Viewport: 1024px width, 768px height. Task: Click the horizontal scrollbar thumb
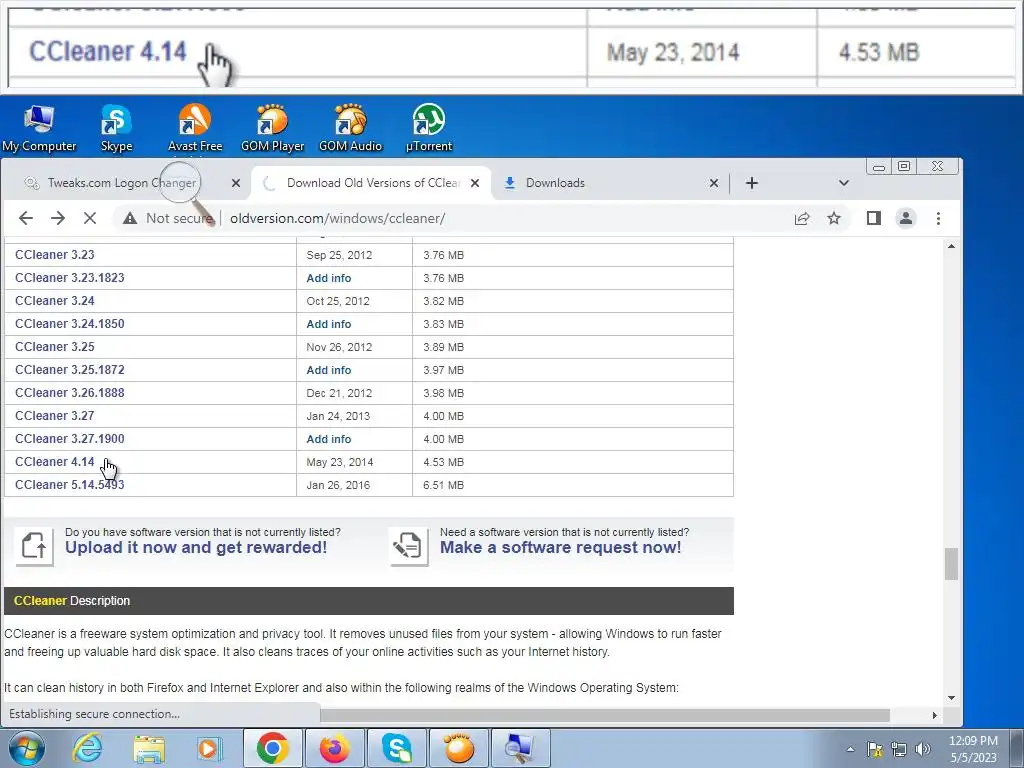coord(605,715)
